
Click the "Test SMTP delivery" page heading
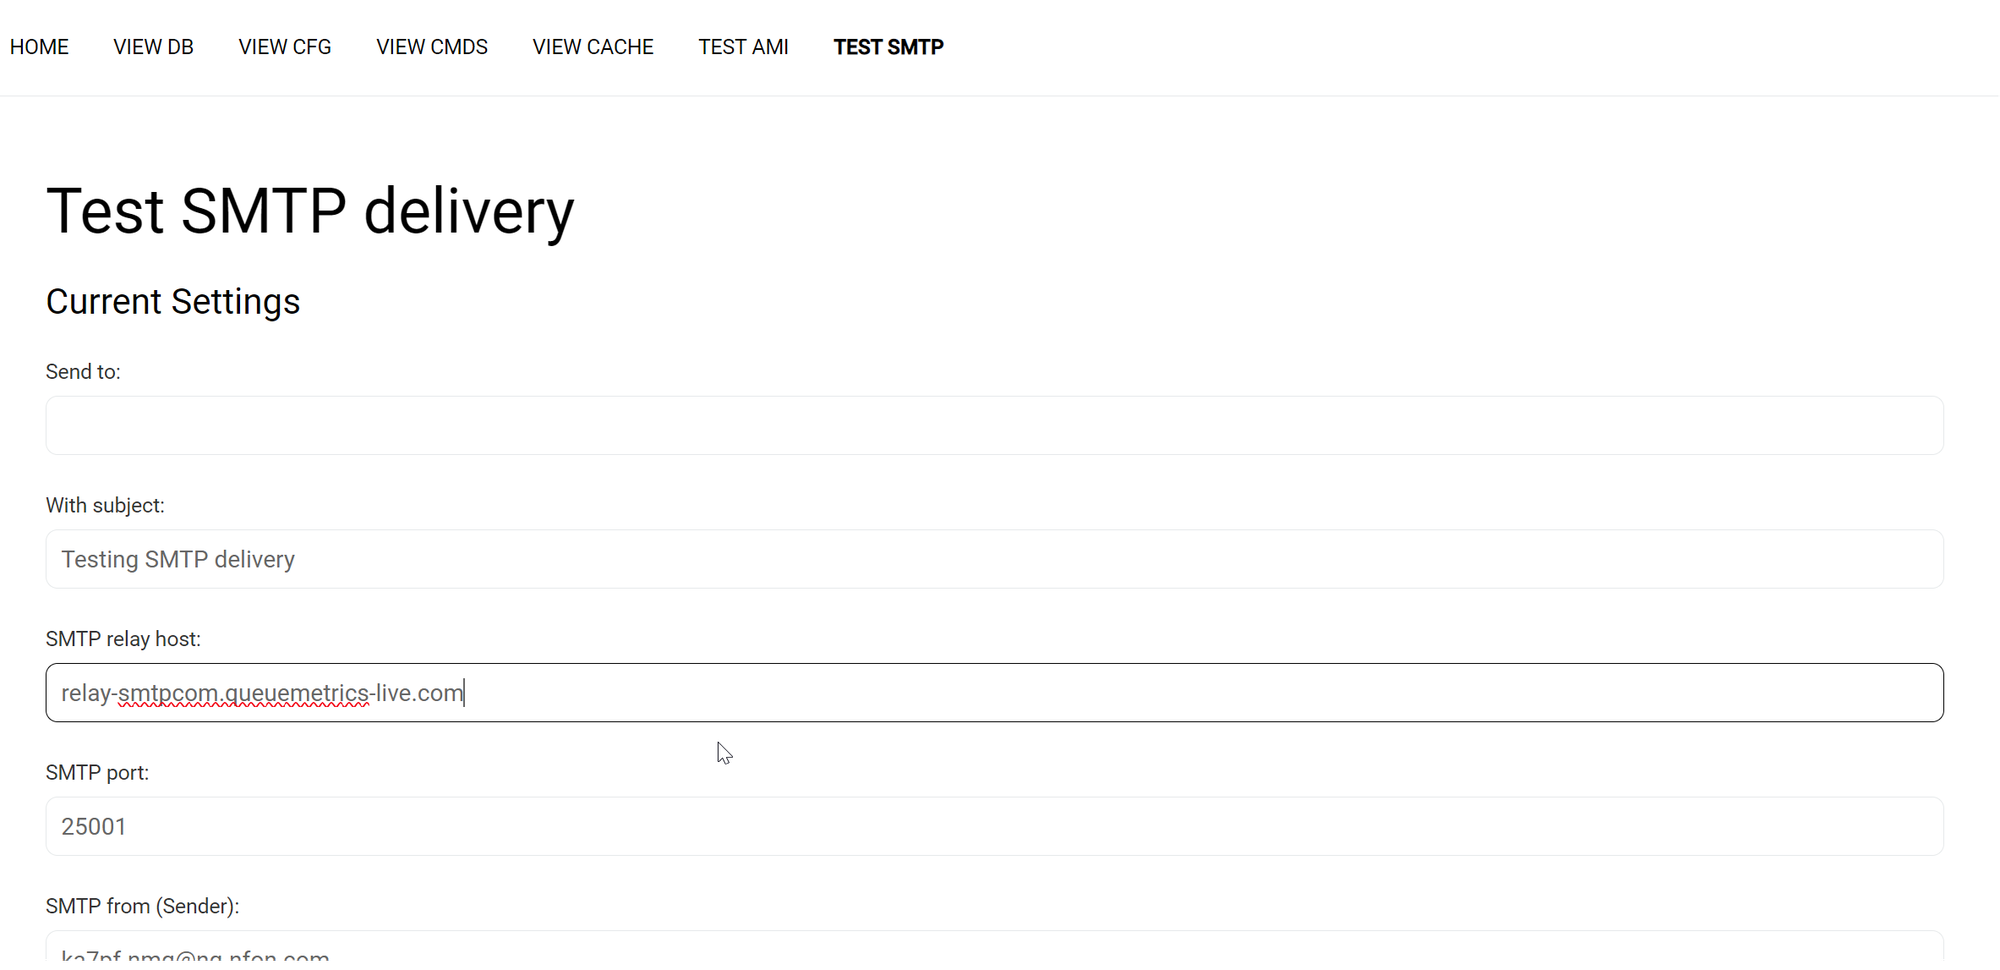click(x=310, y=211)
